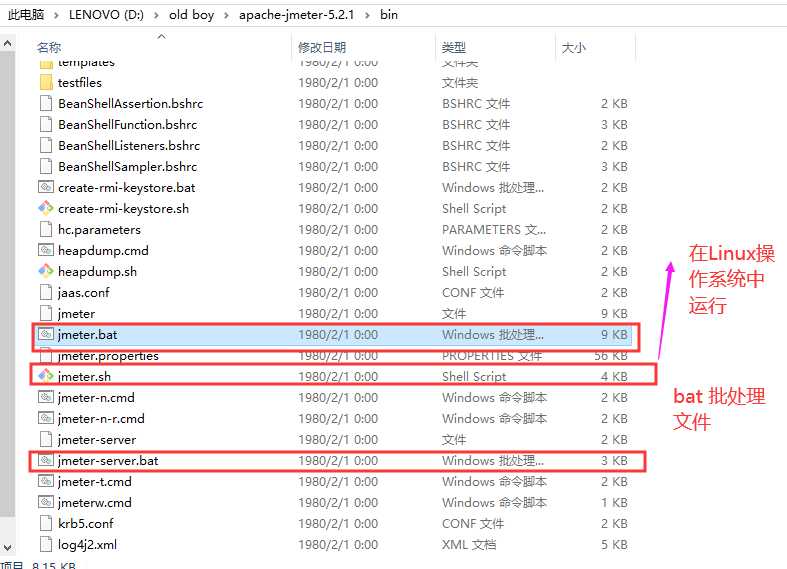Select the krb5.conf file name

86,523
